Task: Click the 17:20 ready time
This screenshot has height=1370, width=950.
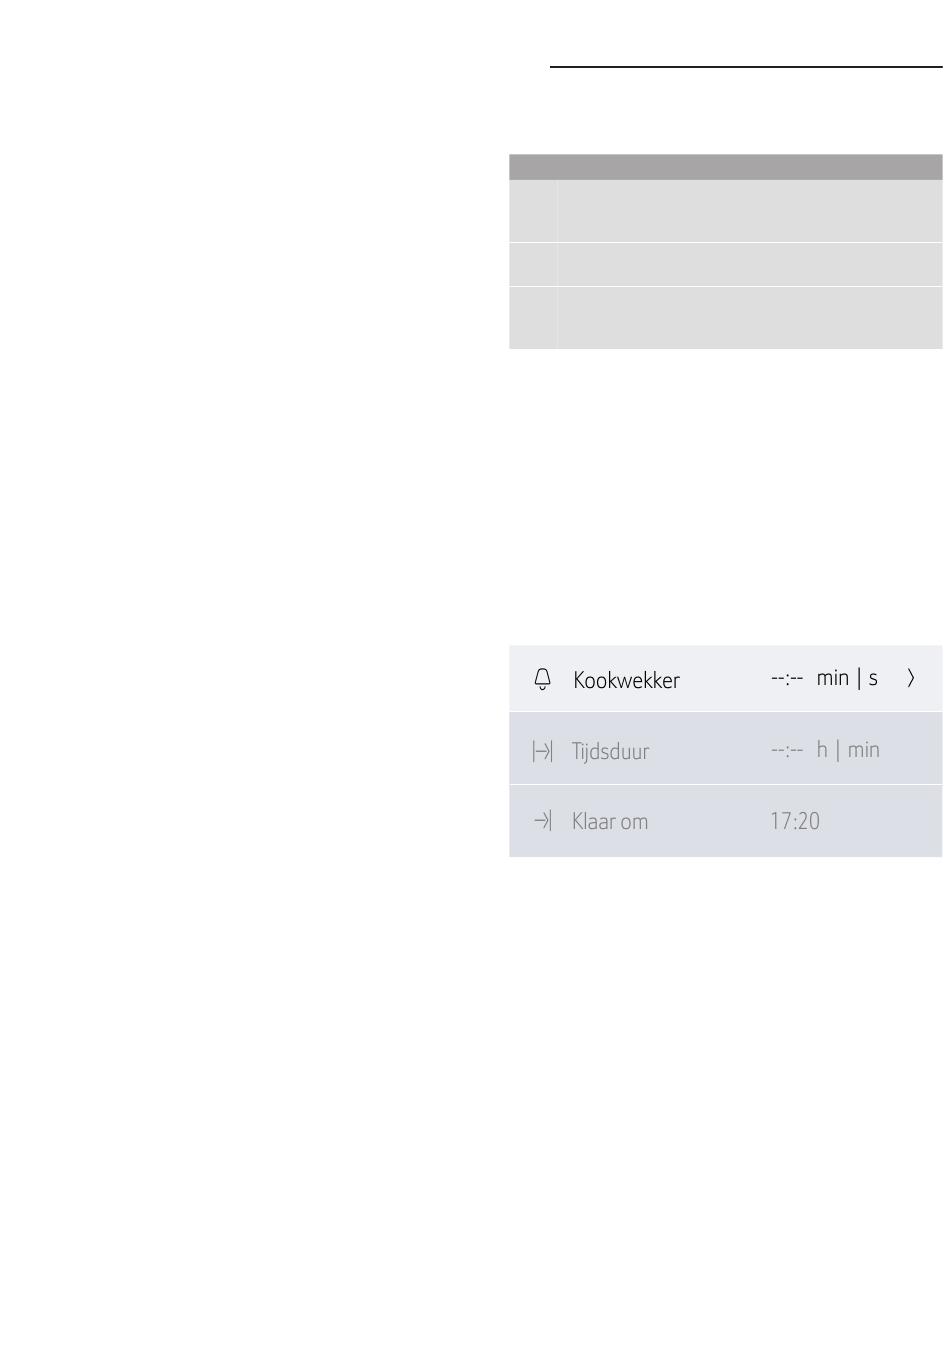Action: (795, 821)
